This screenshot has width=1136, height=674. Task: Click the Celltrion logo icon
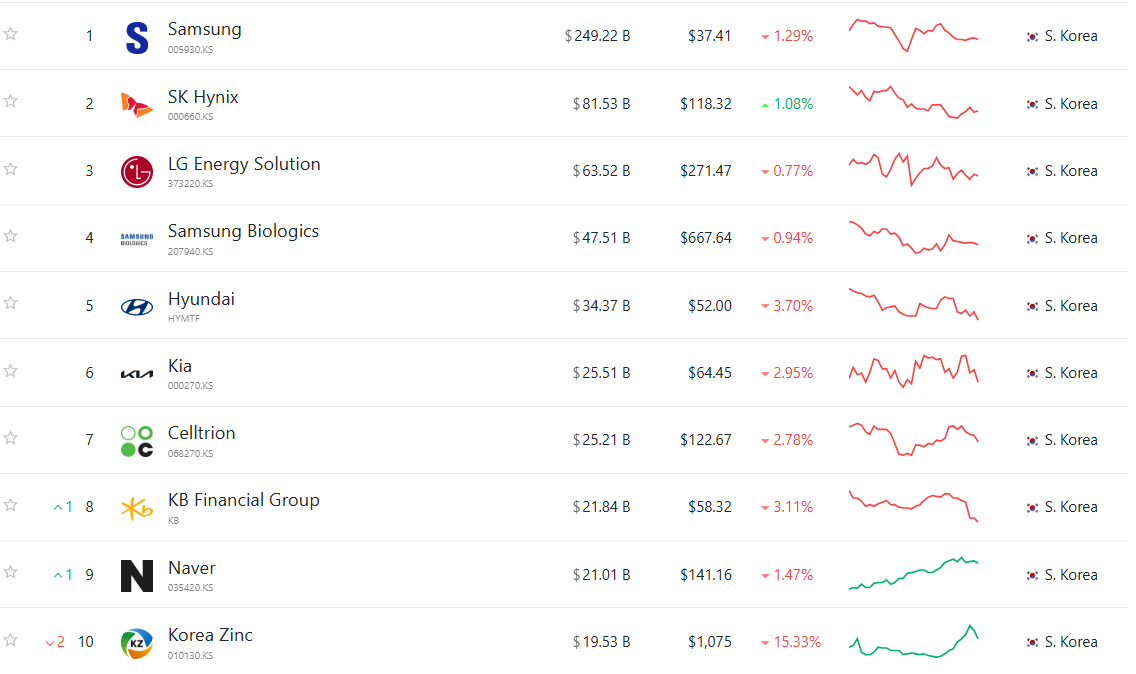(137, 440)
